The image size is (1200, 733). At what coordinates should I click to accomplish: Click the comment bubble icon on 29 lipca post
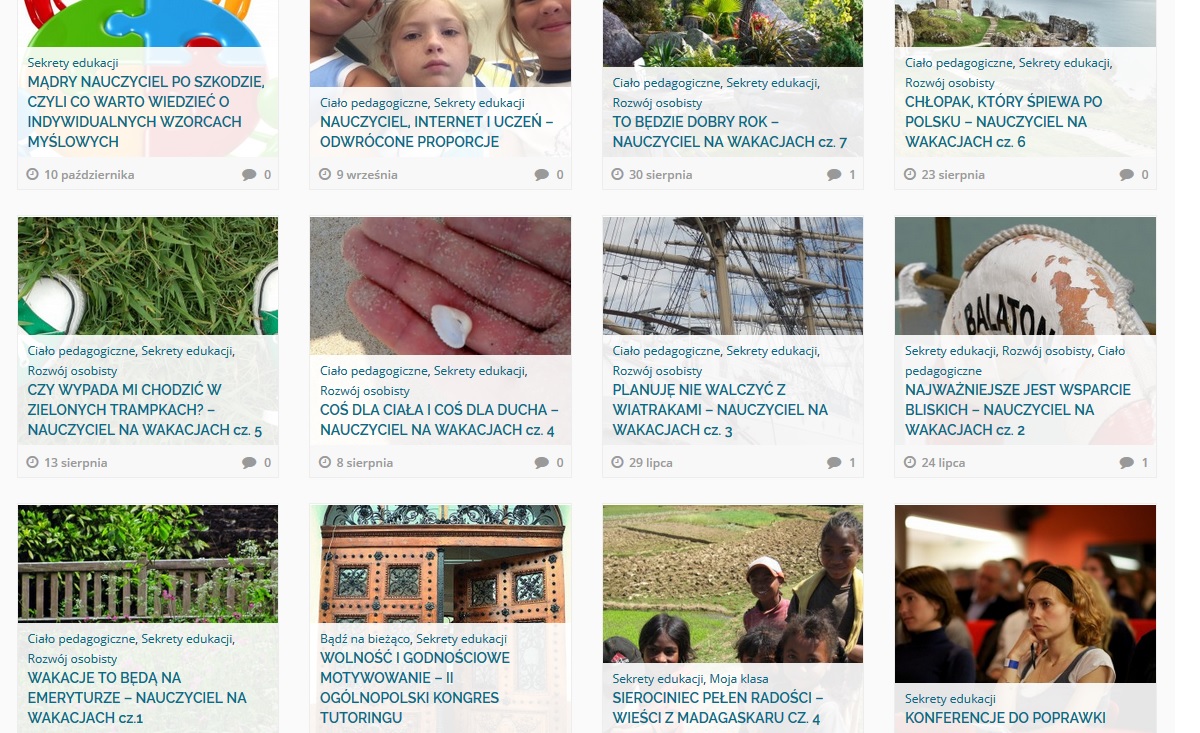pyautogui.click(x=834, y=463)
